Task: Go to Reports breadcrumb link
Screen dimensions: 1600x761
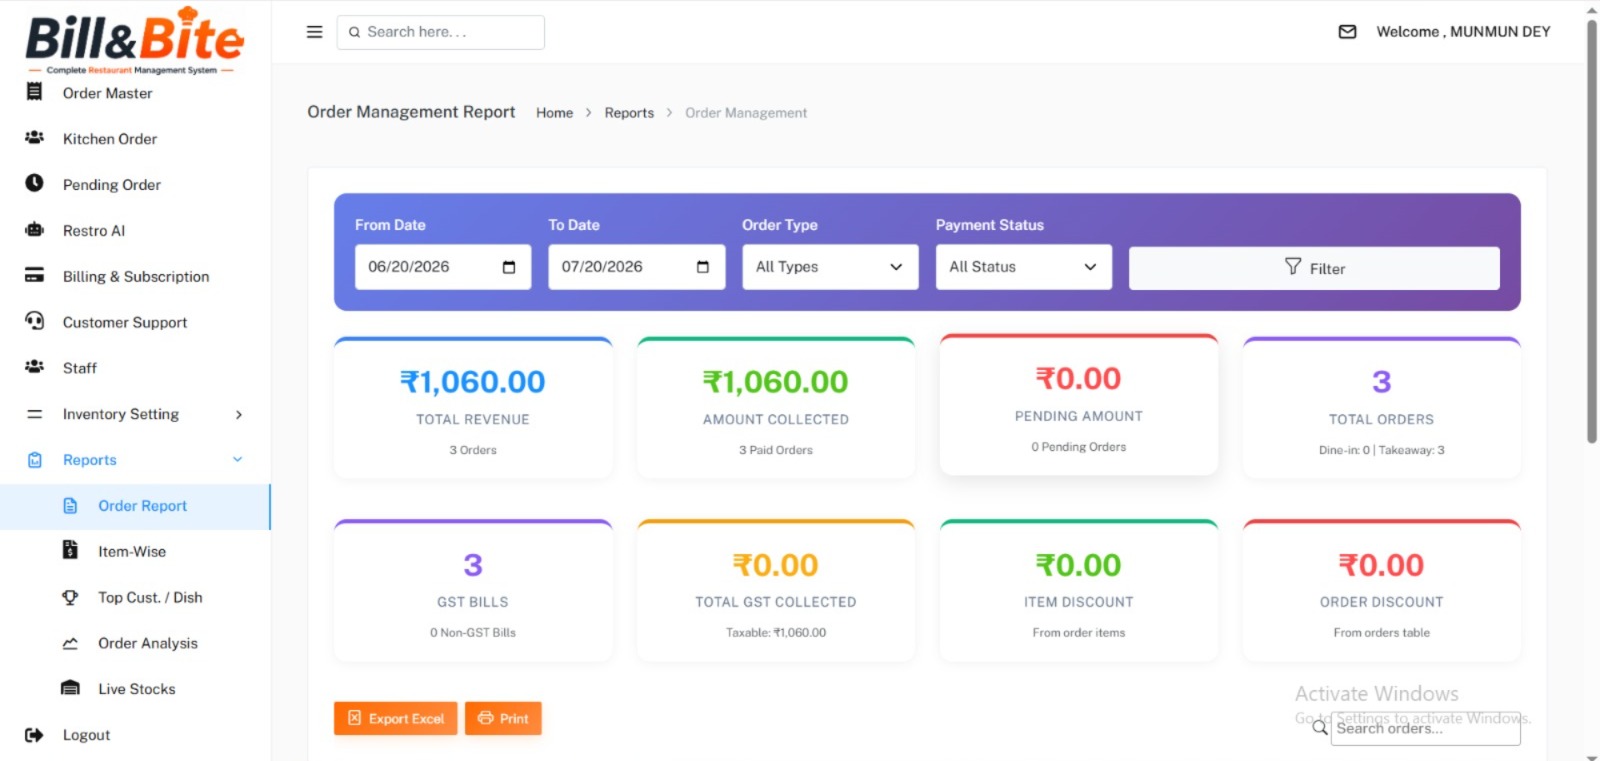Action: pos(629,113)
